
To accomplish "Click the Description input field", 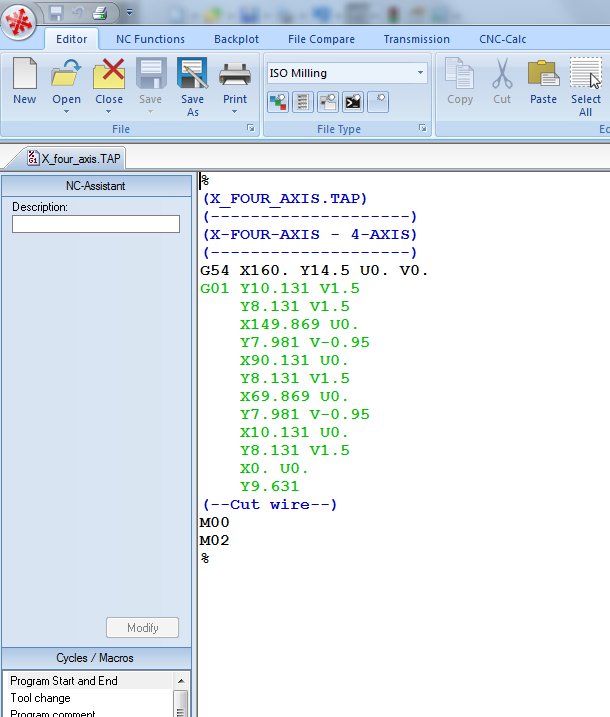I will click(x=96, y=224).
